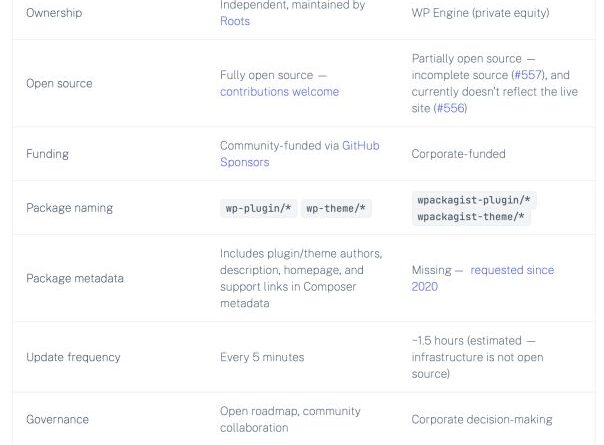604x445 pixels.
Task: Click the Governance row label
Action: point(57,419)
